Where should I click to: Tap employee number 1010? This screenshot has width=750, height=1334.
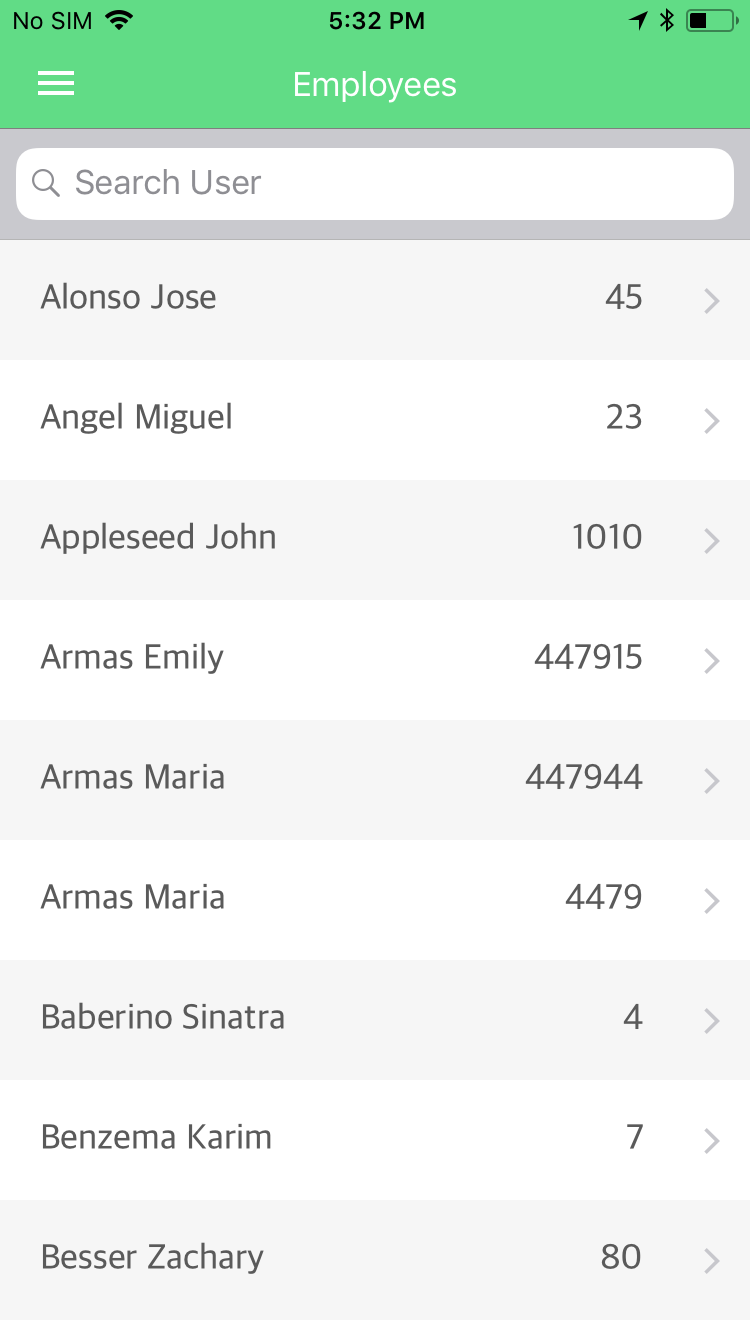coord(607,538)
